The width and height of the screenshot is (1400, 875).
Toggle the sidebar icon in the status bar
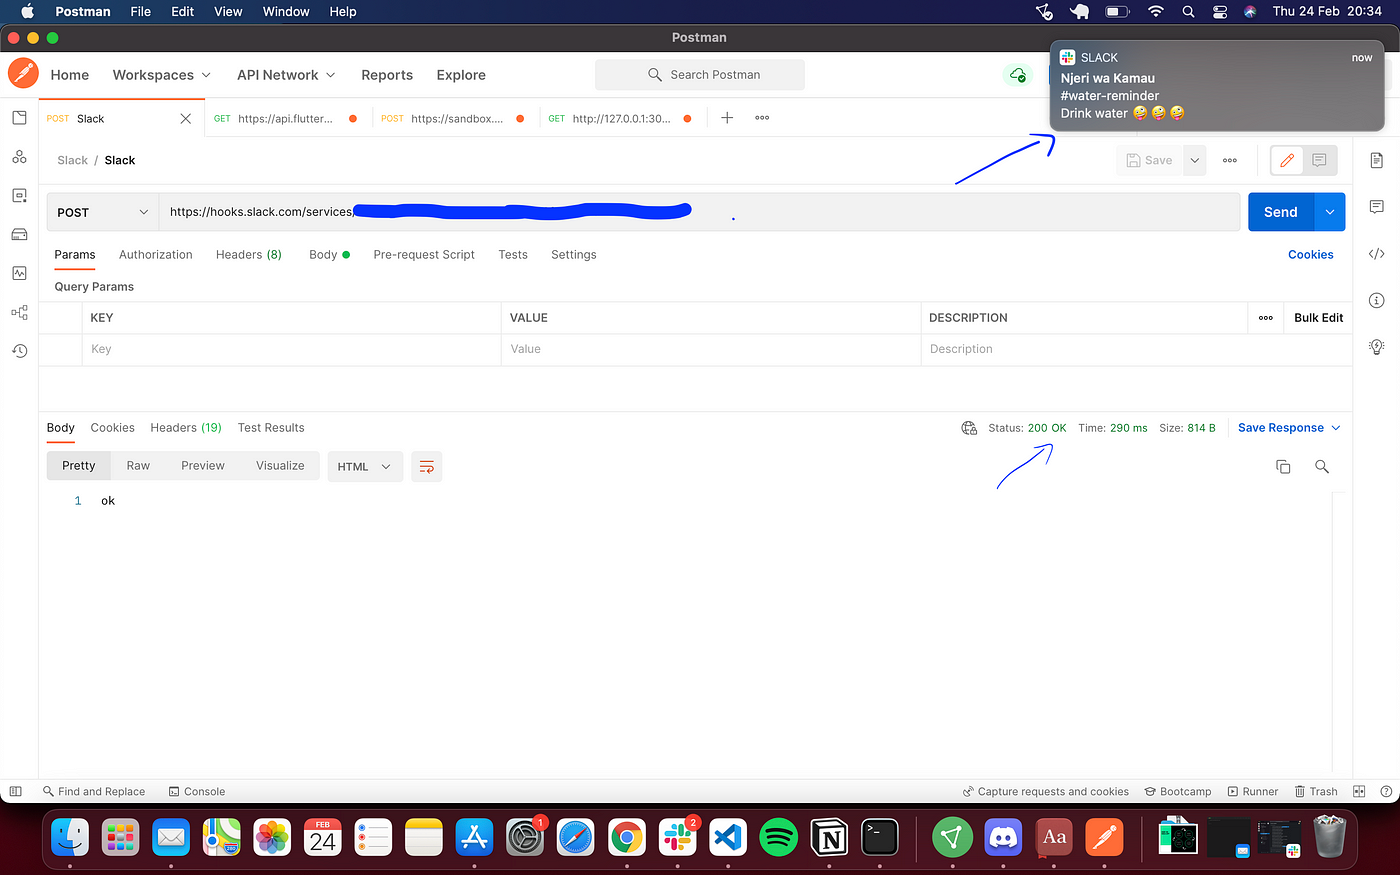click(x=15, y=791)
